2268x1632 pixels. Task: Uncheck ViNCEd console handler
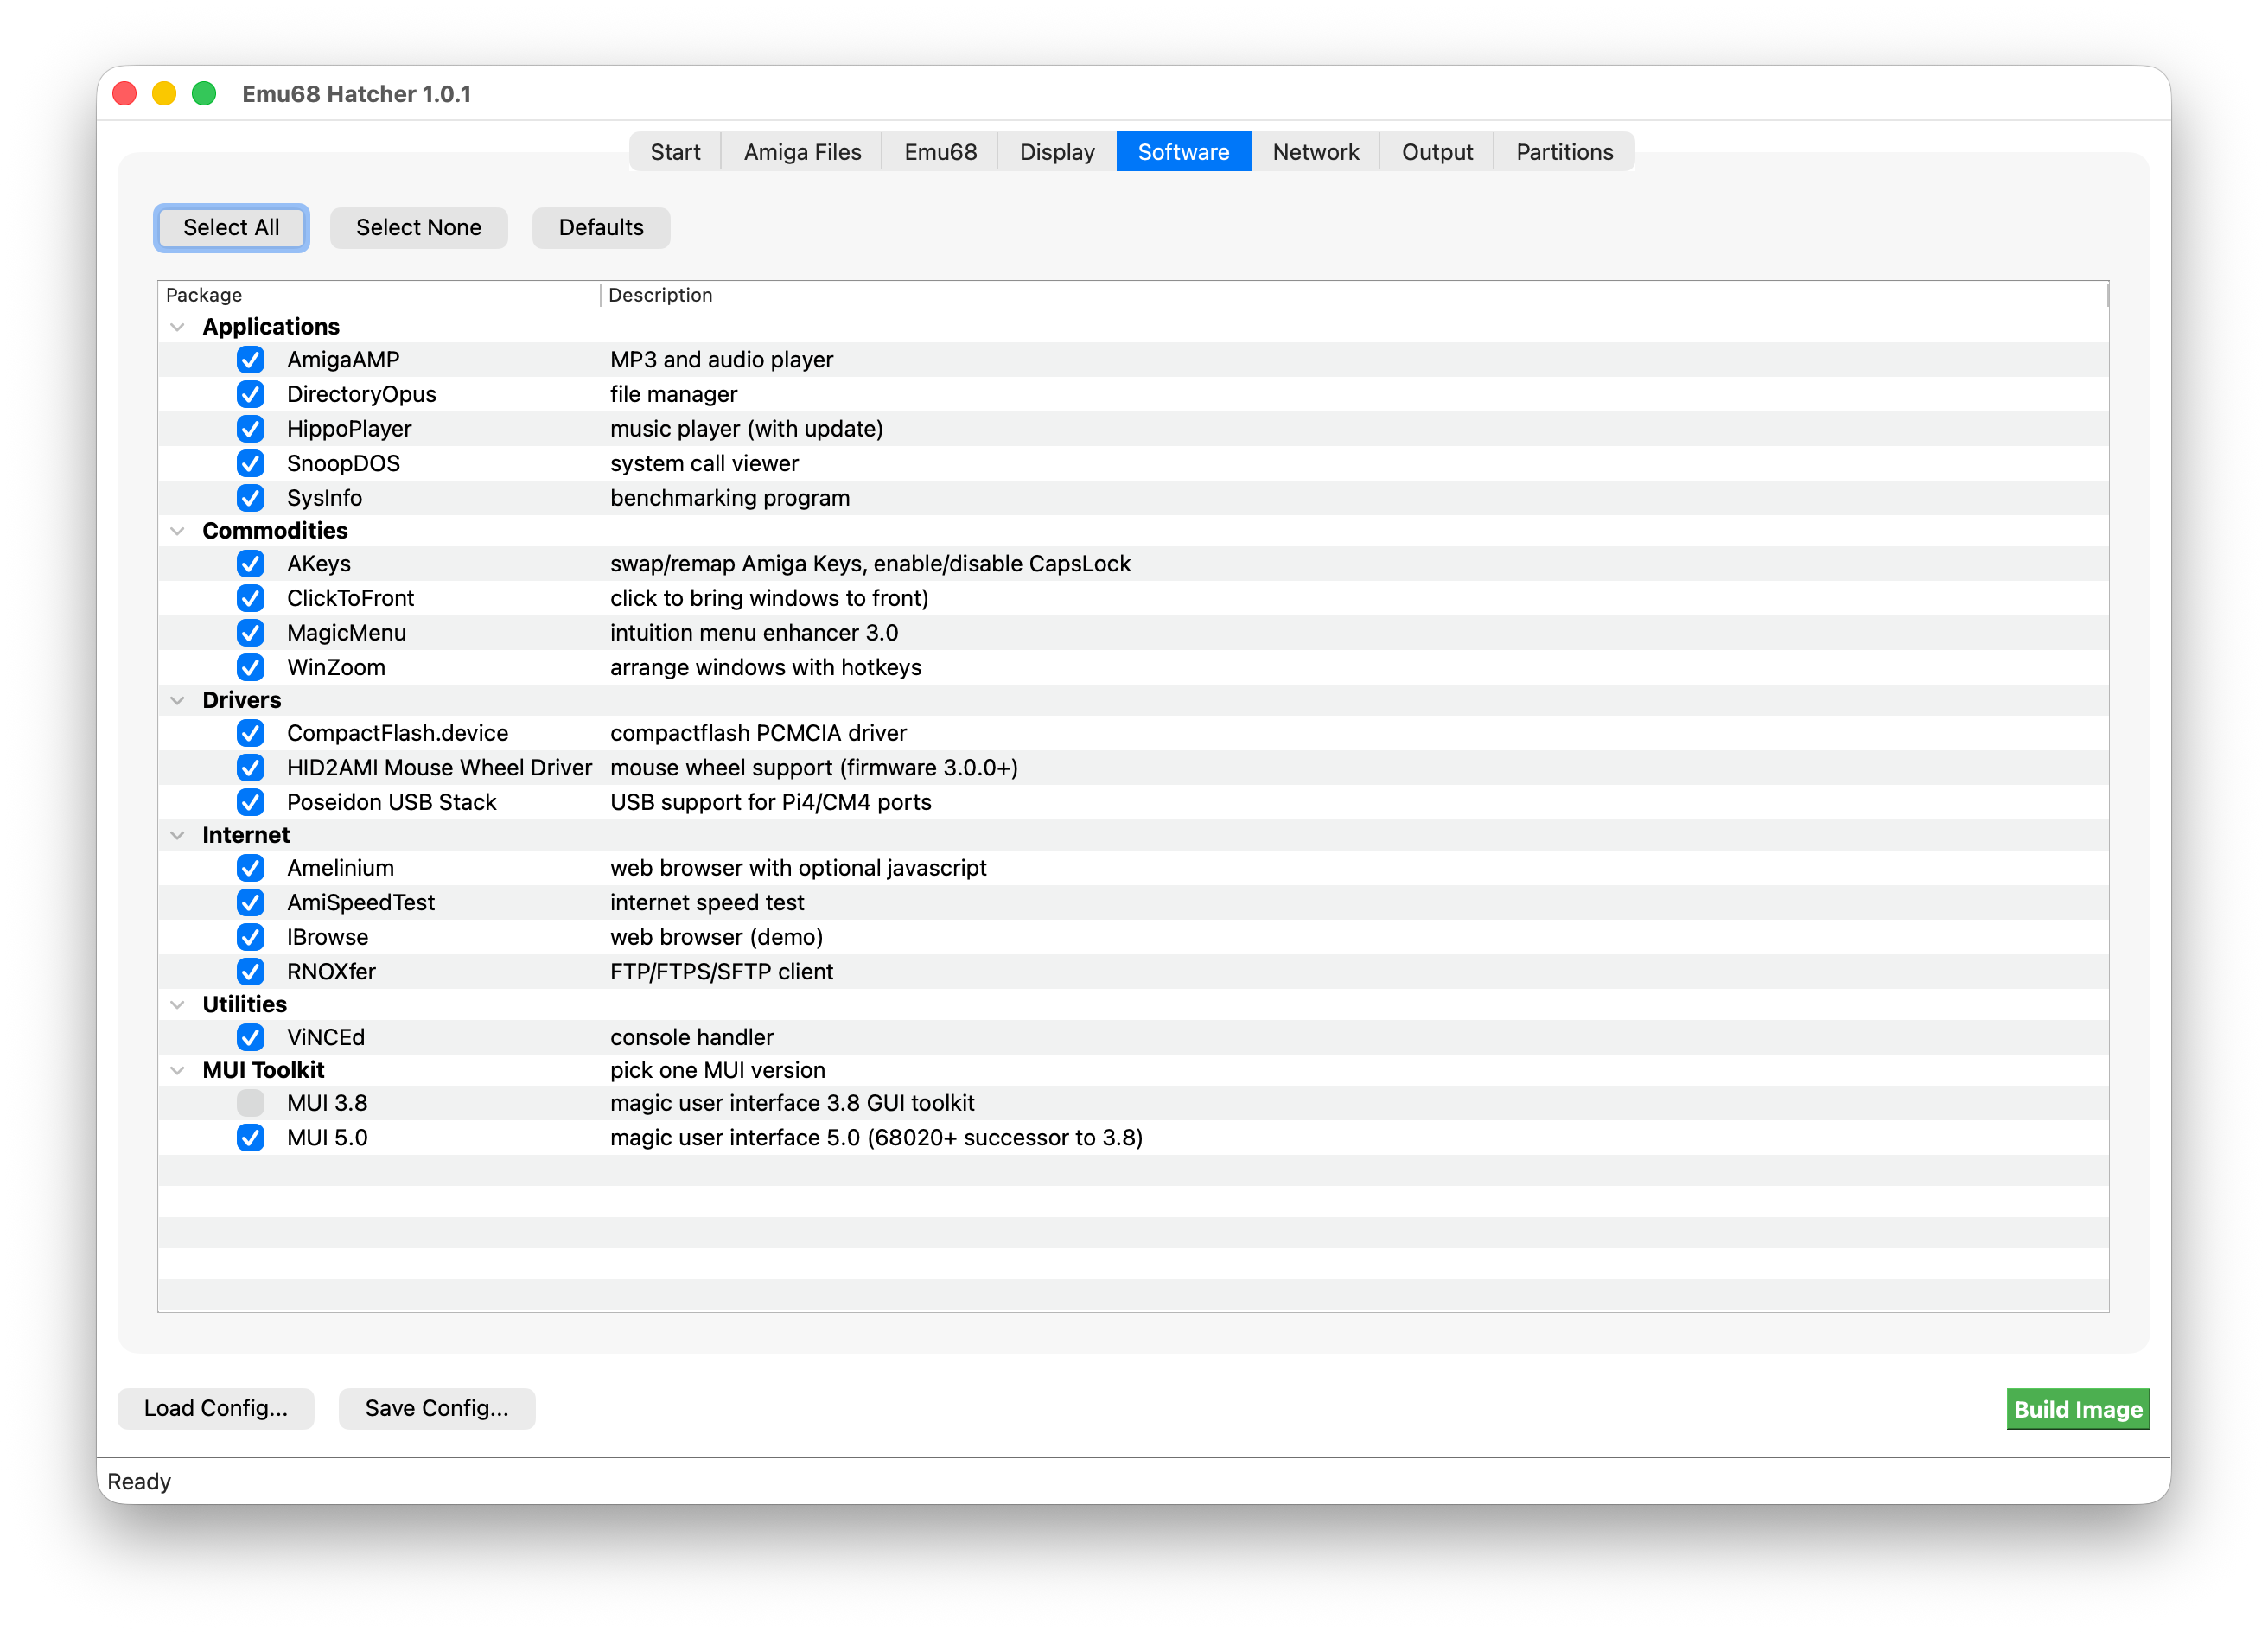click(x=250, y=1037)
